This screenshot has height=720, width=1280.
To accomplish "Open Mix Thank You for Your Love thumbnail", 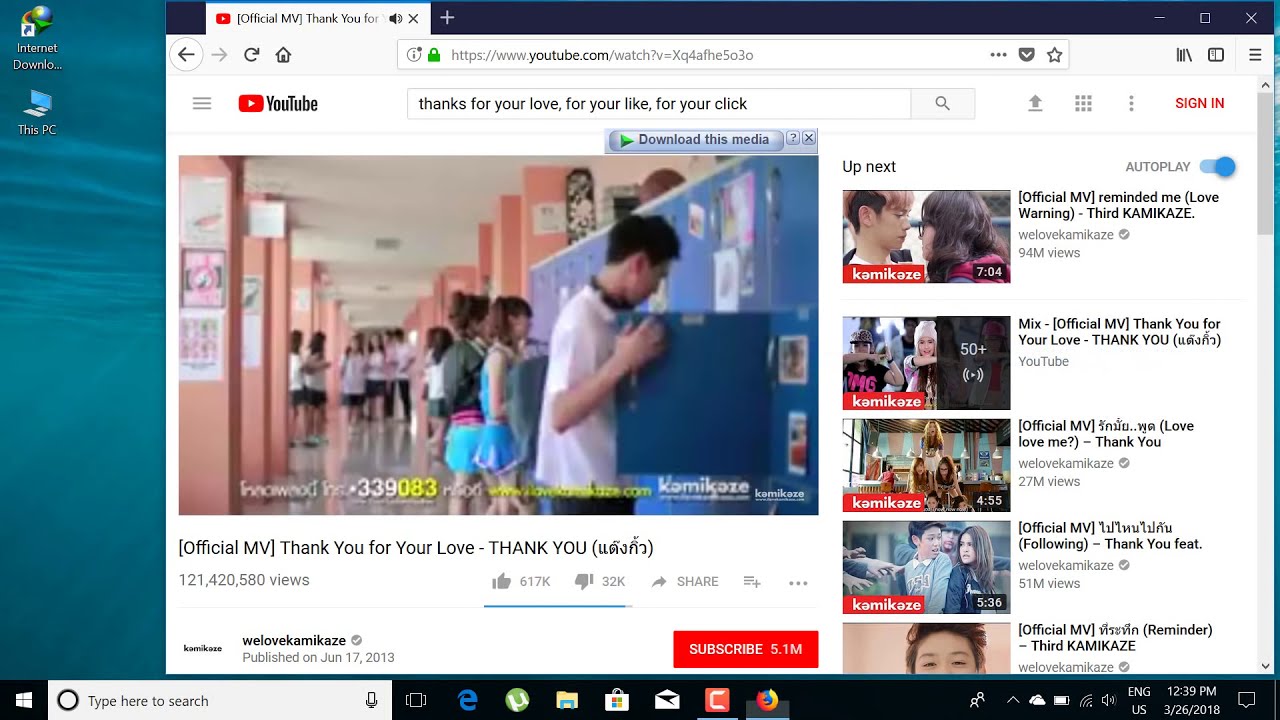I will [x=926, y=363].
